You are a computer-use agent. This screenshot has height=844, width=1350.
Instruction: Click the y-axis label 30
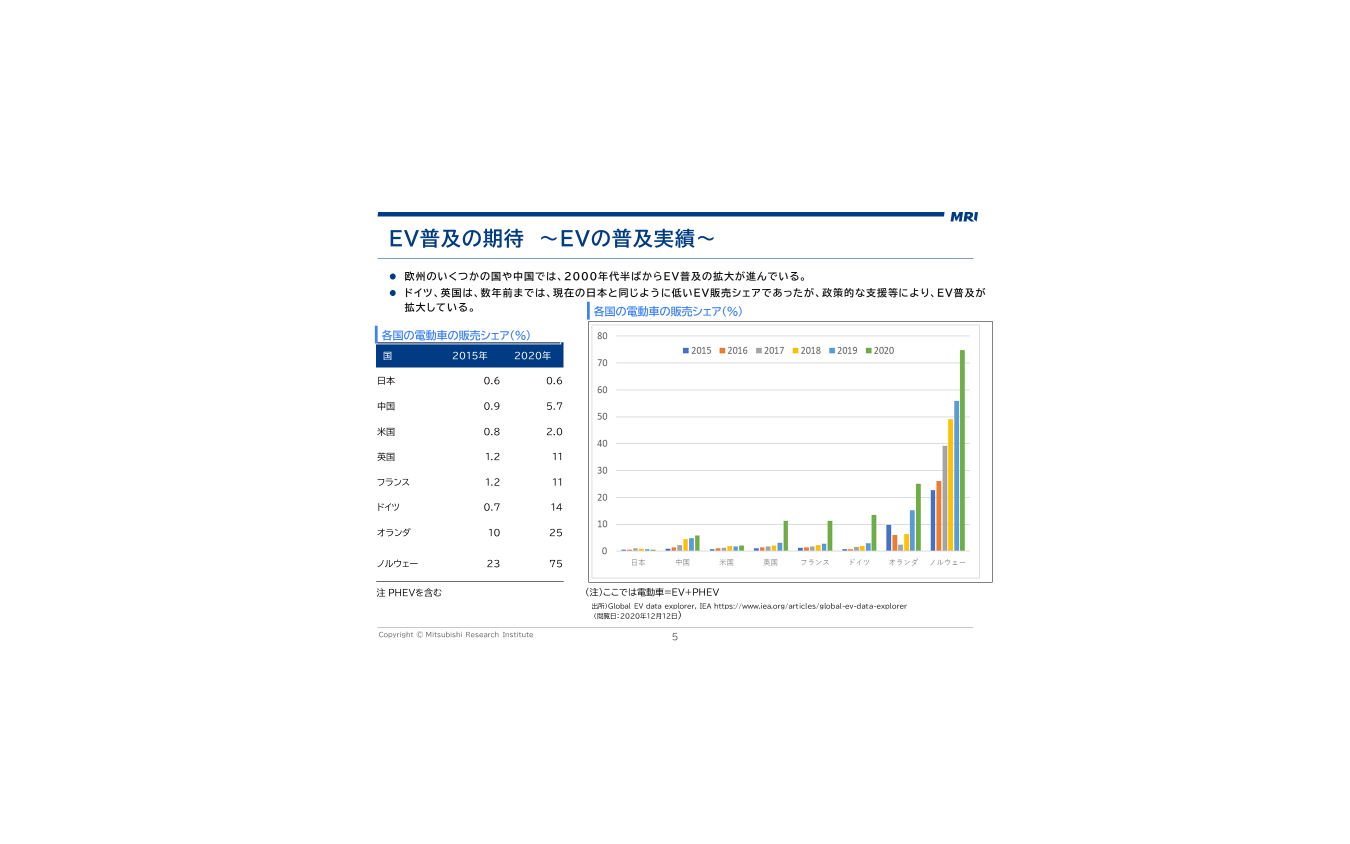(x=602, y=471)
